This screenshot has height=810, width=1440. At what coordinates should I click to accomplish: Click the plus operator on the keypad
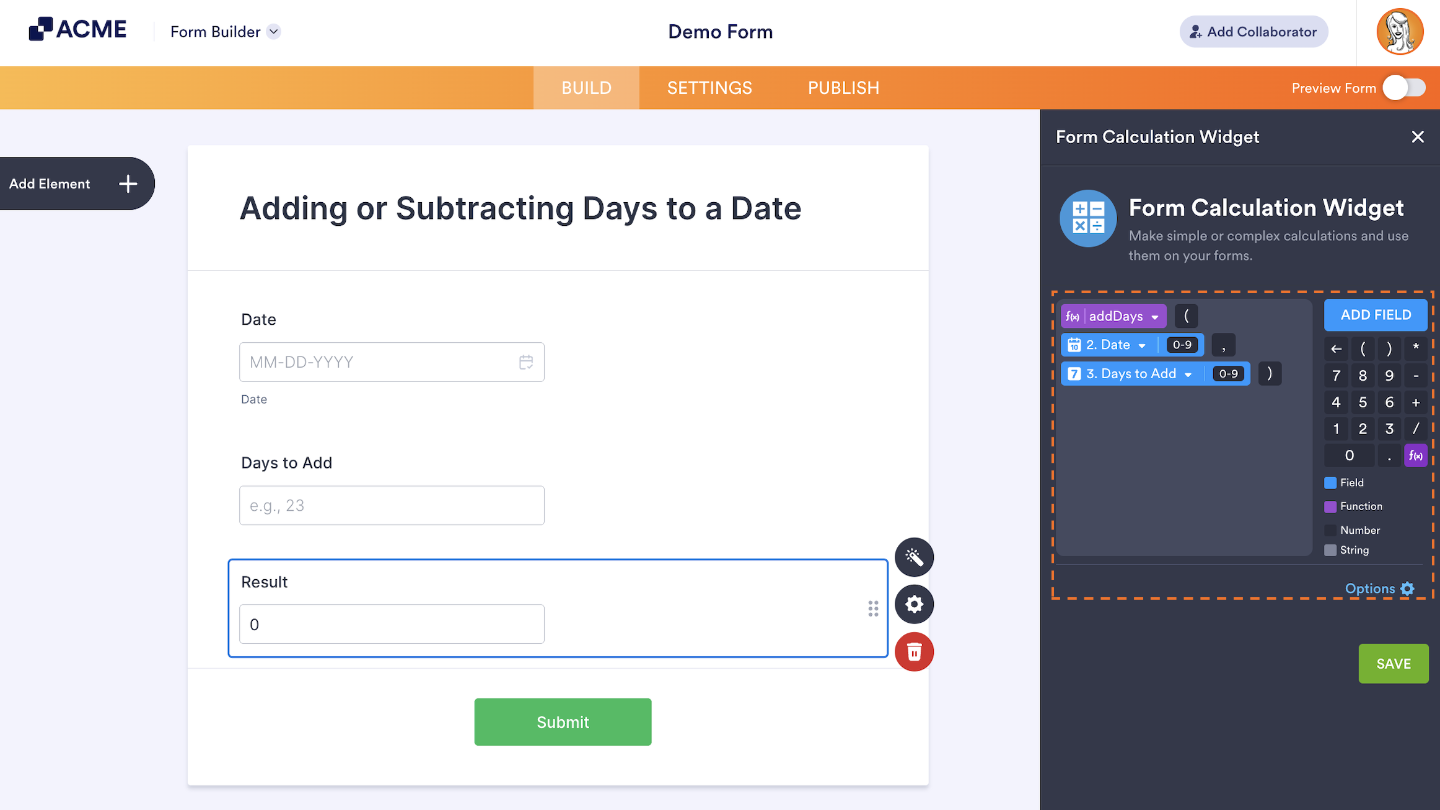[x=1415, y=401]
